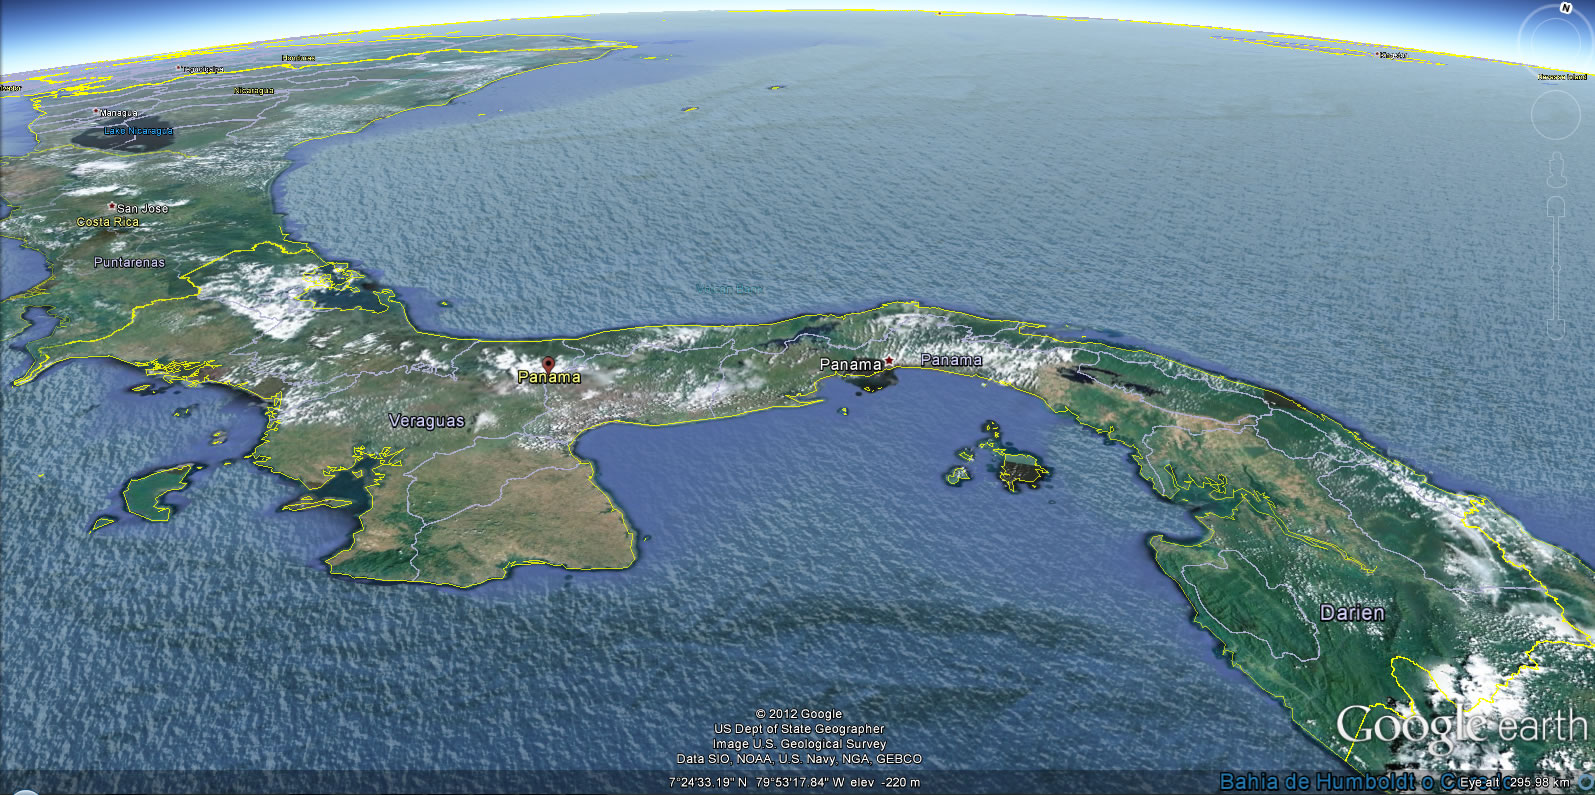1595x795 pixels.
Task: Click the Managua capital marker
Action: coord(96,111)
